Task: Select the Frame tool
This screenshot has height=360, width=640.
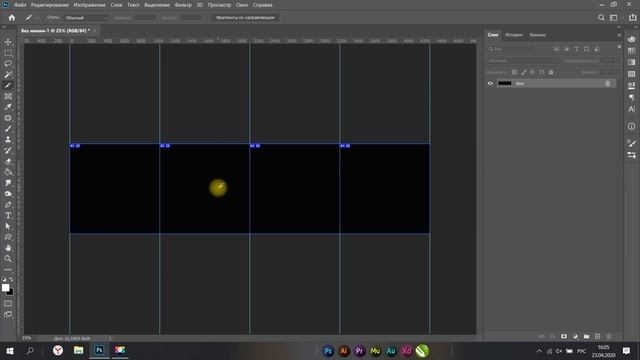Action: pos(8,96)
